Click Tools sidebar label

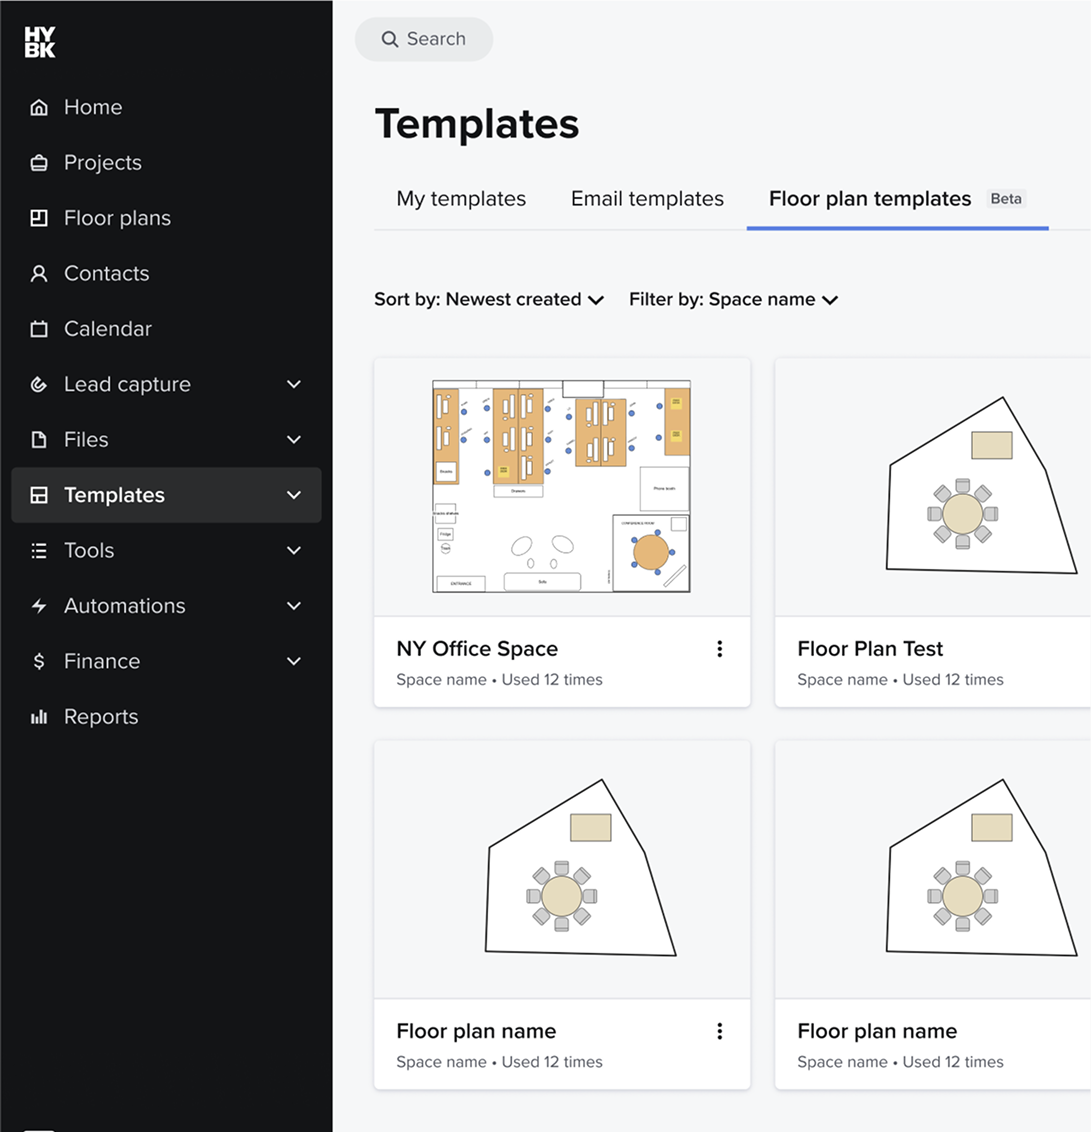89,551
